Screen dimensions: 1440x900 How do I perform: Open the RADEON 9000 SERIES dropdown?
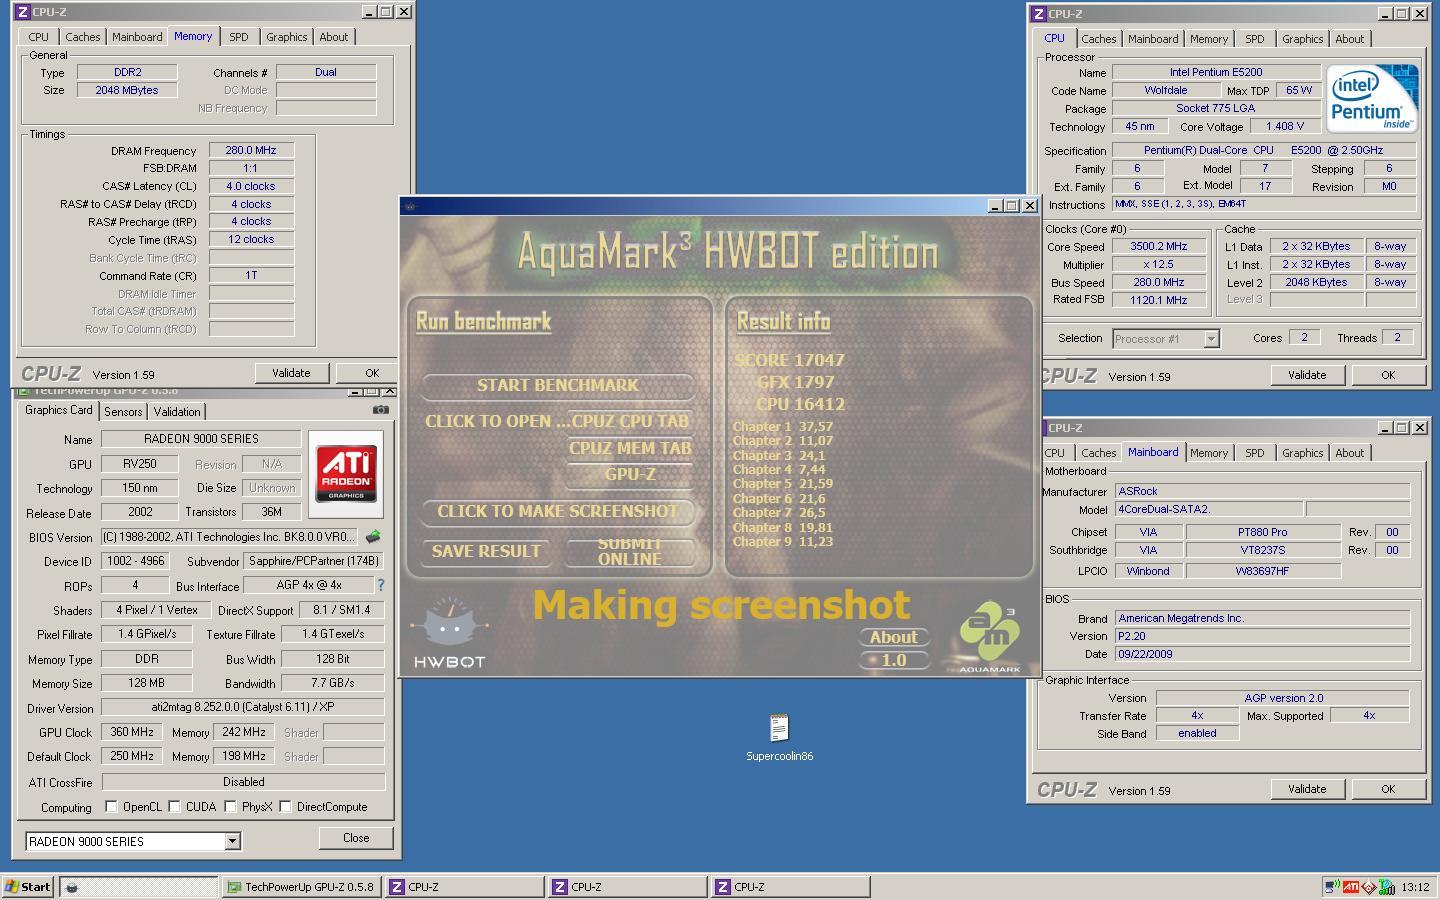232,841
